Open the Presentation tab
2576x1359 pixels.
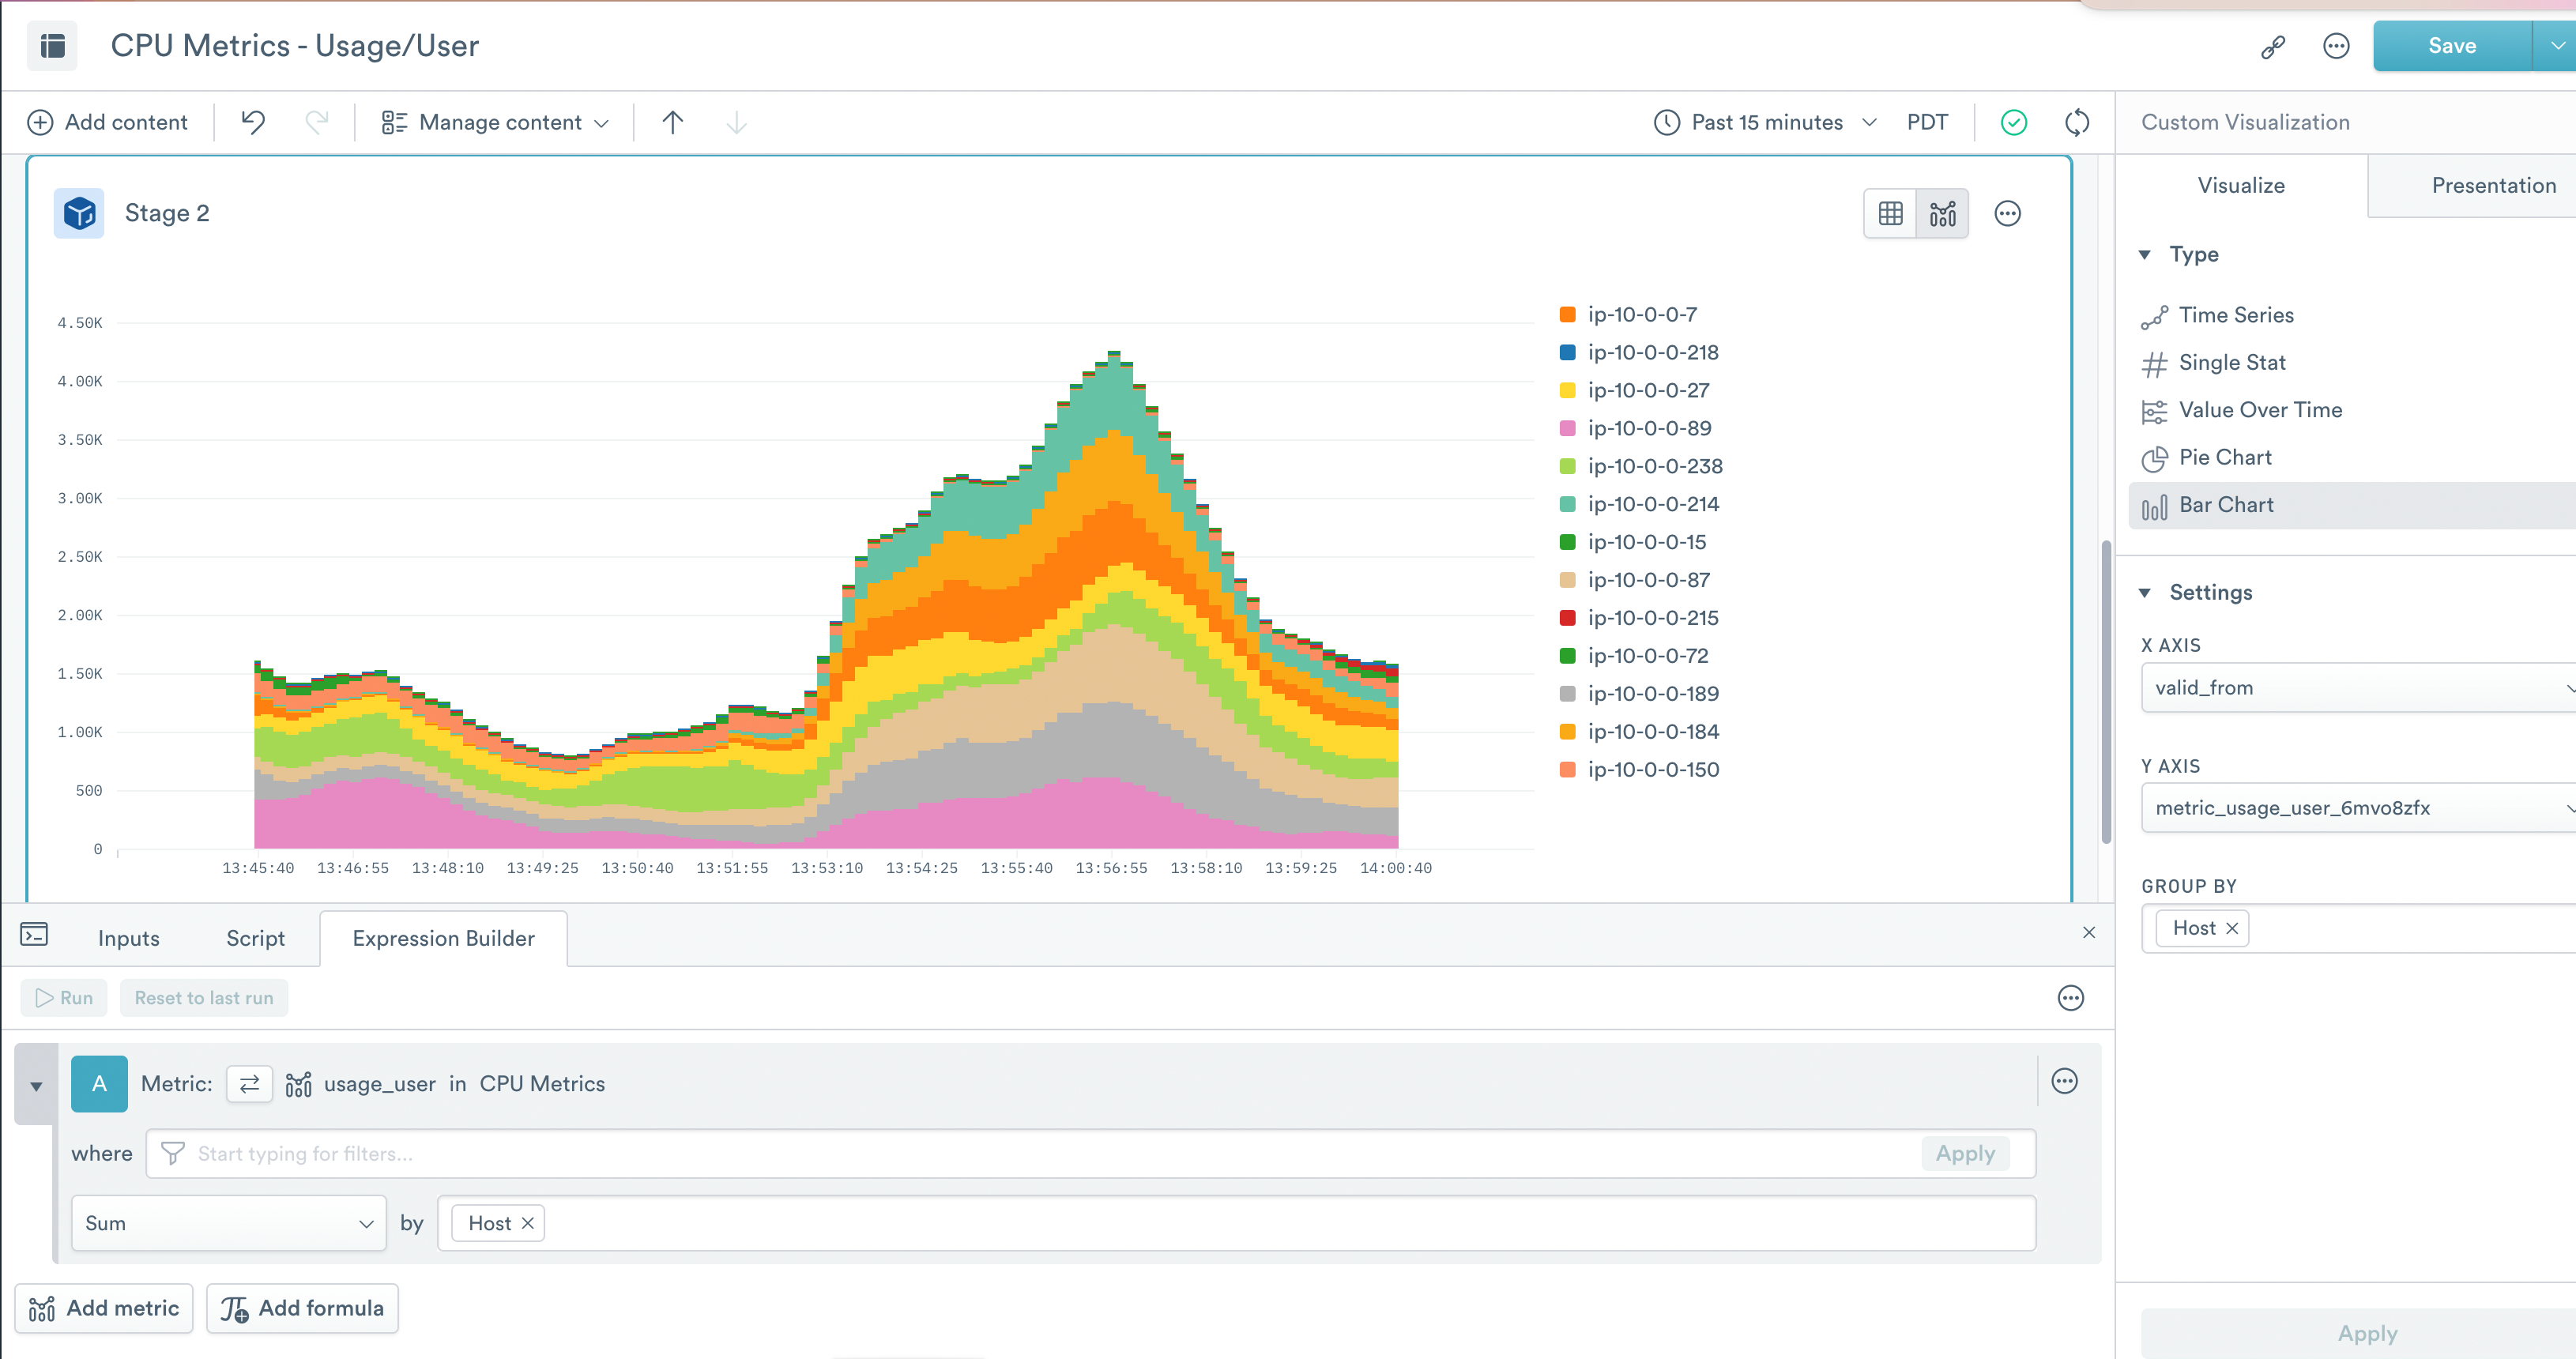pyautogui.click(x=2493, y=185)
